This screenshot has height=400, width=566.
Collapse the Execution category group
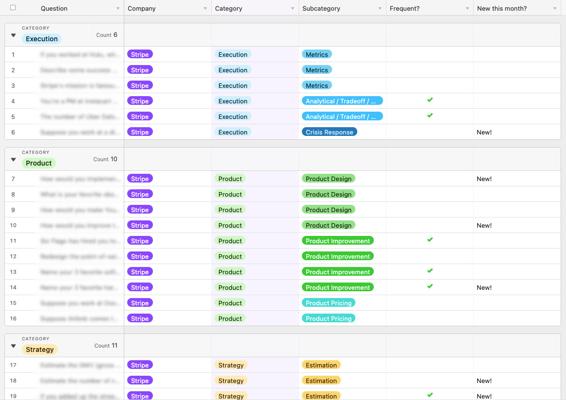pyautogui.click(x=13, y=35)
